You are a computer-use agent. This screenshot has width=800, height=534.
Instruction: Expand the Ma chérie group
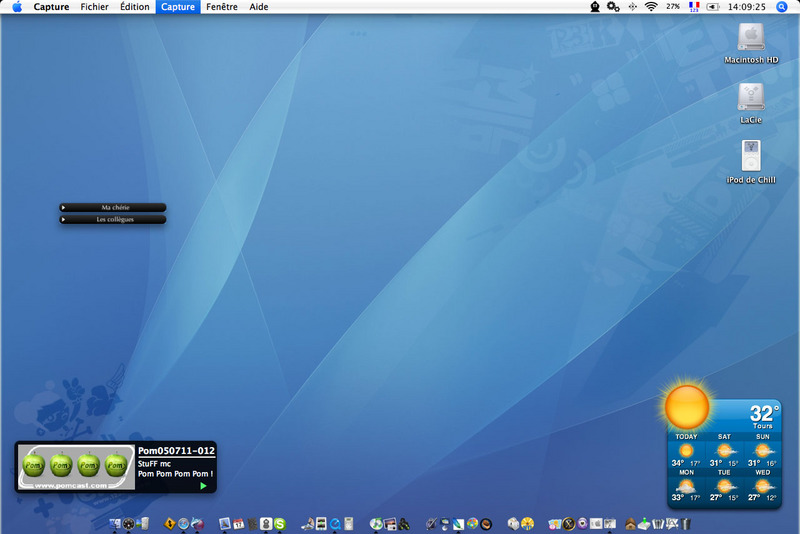(114, 208)
